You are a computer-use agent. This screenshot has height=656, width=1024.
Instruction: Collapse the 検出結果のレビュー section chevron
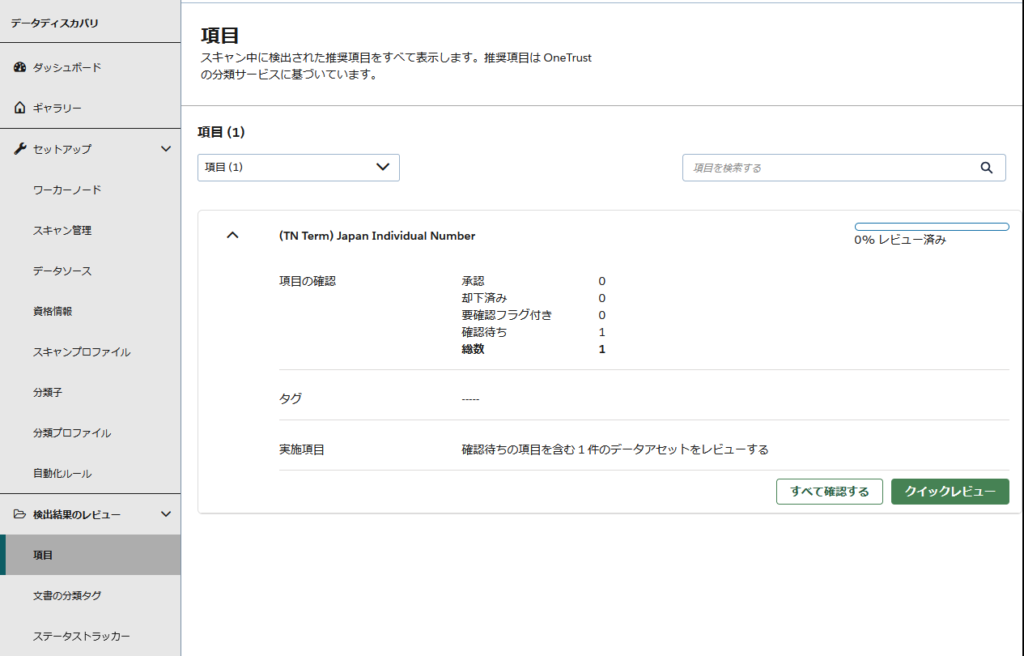pyautogui.click(x=166, y=514)
